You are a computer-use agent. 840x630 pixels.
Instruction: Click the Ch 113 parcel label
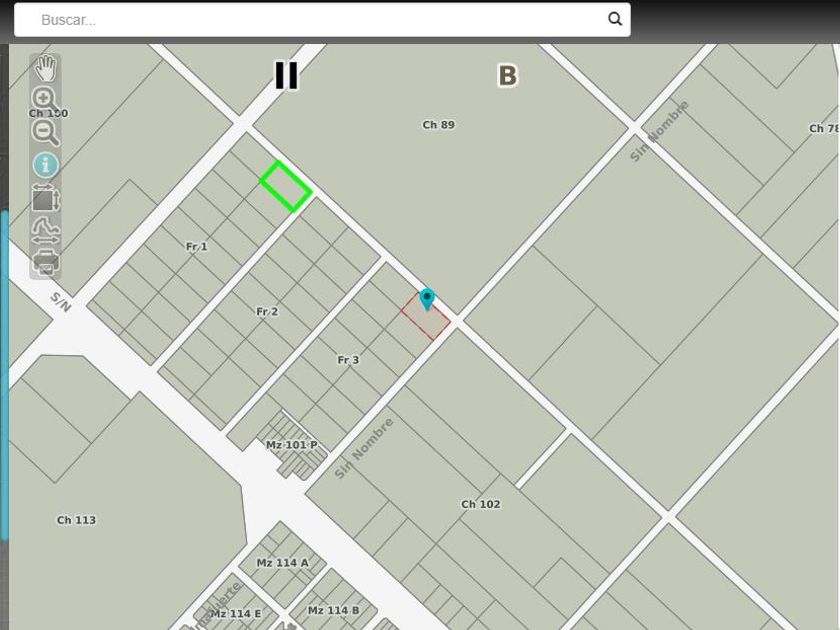click(x=76, y=520)
